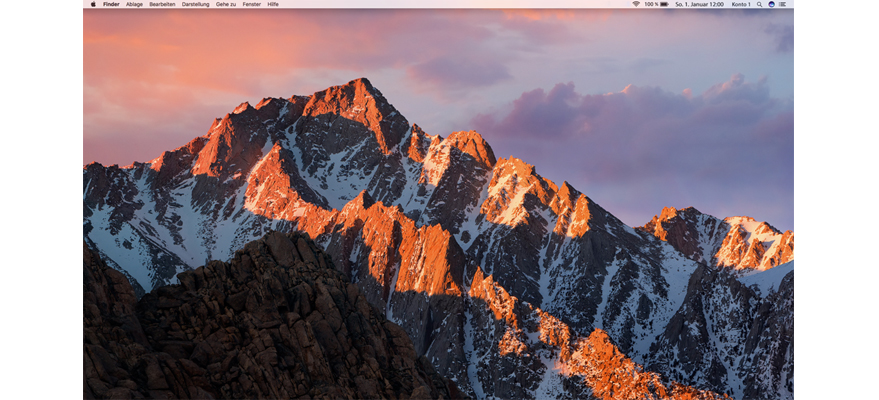Click the battery icon in menu bar
This screenshot has height=400, width=879.
pyautogui.click(x=664, y=4)
